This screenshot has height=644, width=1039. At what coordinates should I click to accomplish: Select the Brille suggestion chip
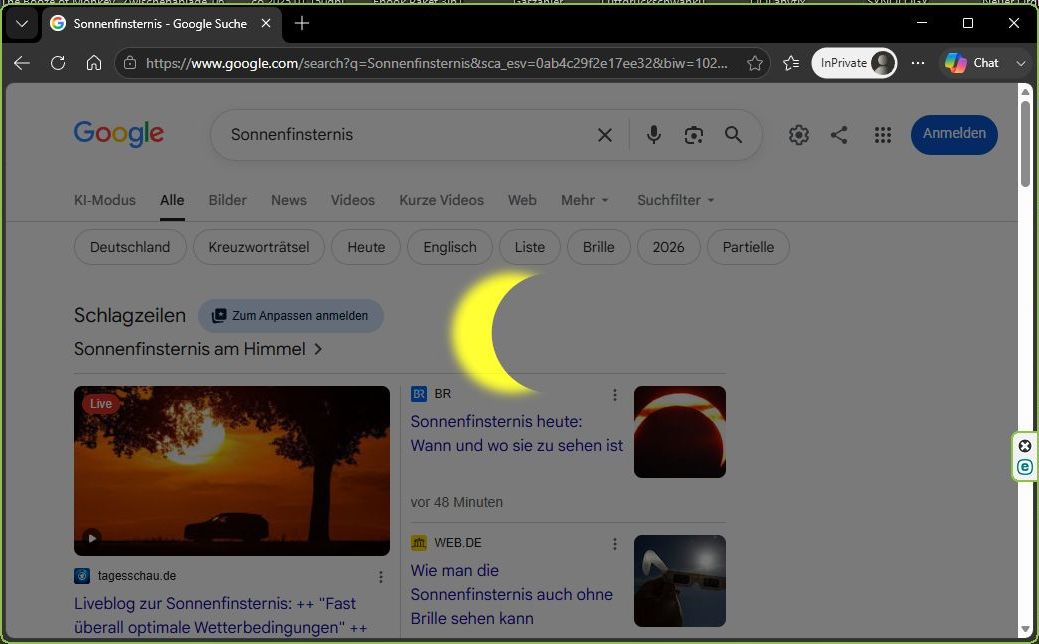tap(598, 247)
